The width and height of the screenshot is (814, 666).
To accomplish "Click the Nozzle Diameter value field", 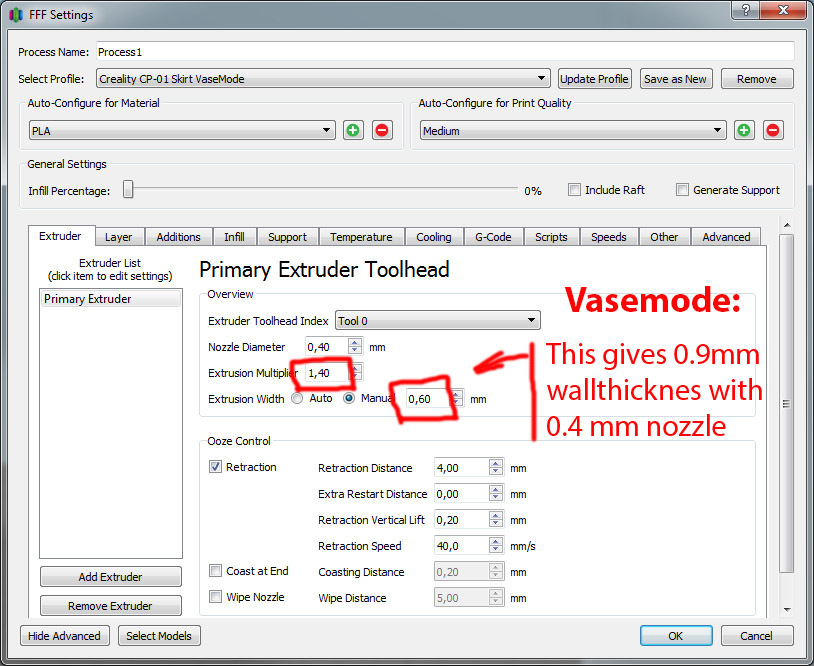I will tap(327, 347).
